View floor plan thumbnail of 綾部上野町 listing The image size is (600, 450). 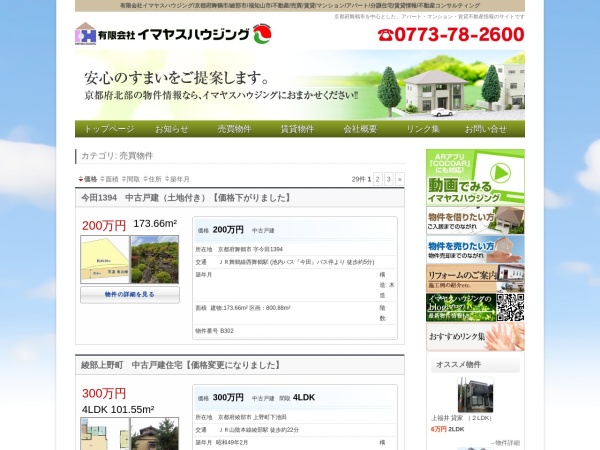105,434
